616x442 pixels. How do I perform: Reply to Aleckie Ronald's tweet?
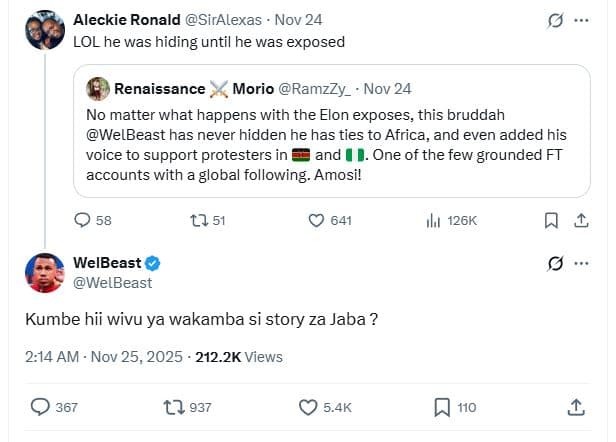tap(84, 220)
